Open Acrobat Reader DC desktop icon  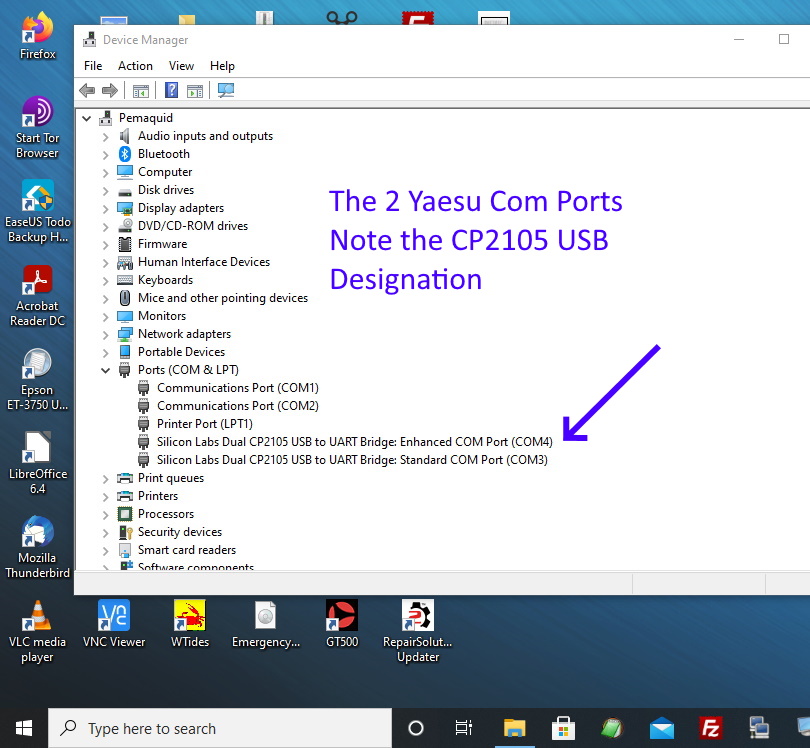point(37,294)
